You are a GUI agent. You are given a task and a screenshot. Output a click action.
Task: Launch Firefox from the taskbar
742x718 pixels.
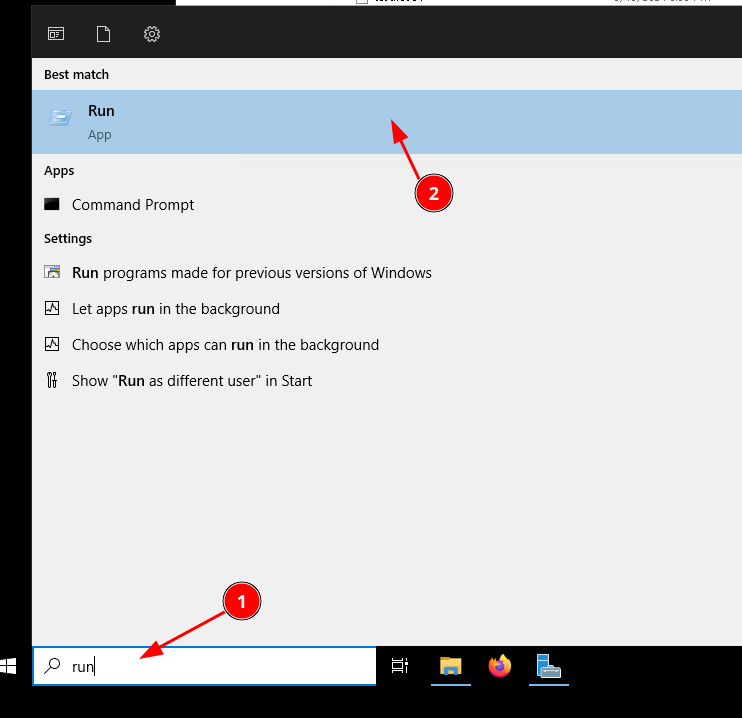tap(499, 666)
